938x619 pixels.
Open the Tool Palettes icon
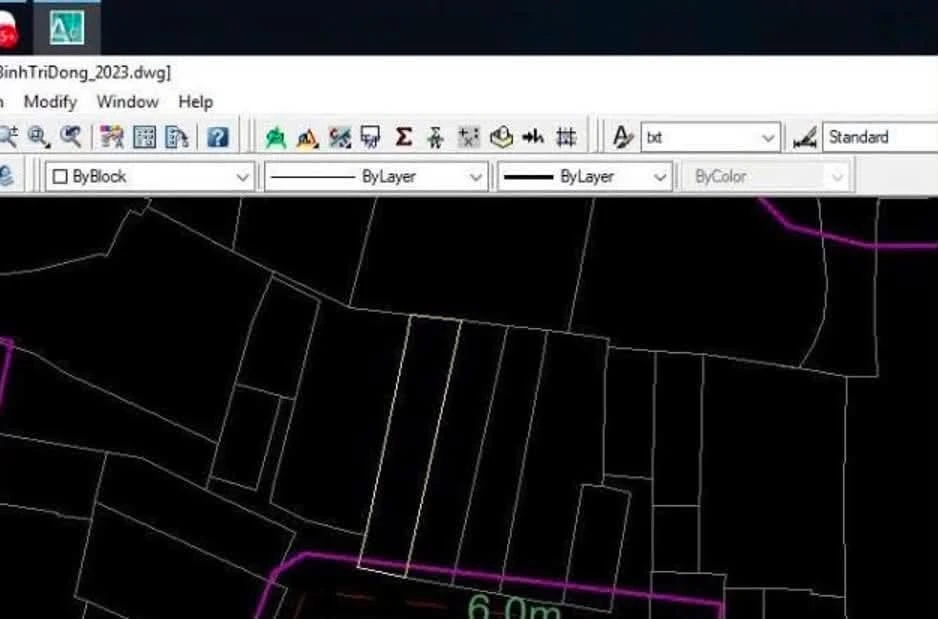point(176,137)
